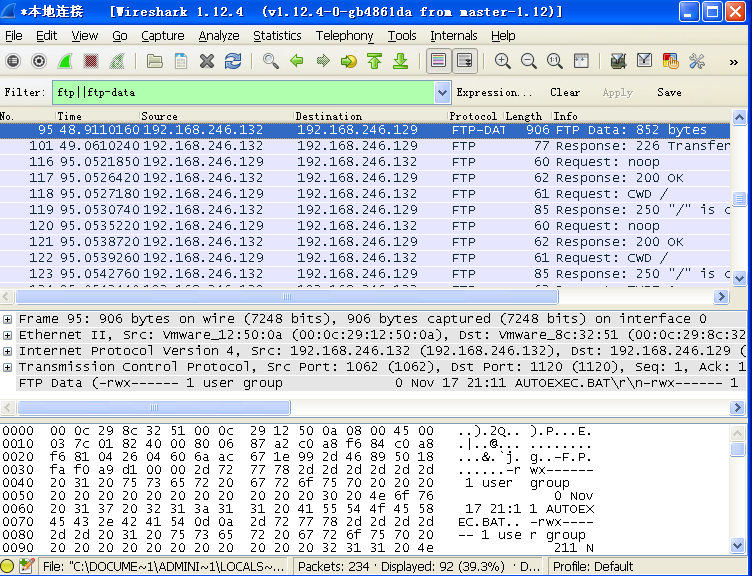Click expert info yellow status circle
Screen dimensions: 752x576
[x=7, y=566]
